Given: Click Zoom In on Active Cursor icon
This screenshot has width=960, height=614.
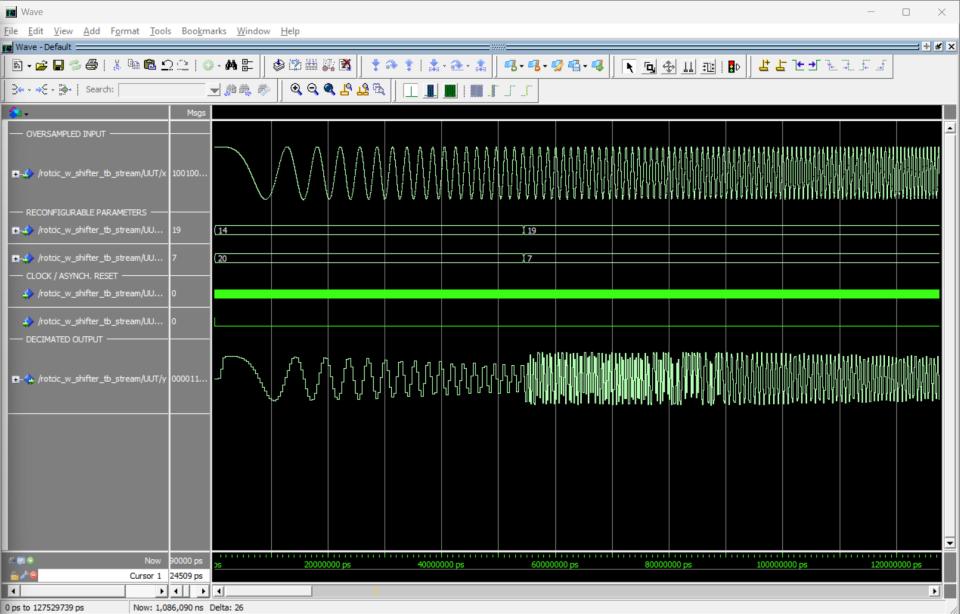Looking at the screenshot, I should click(346, 90).
